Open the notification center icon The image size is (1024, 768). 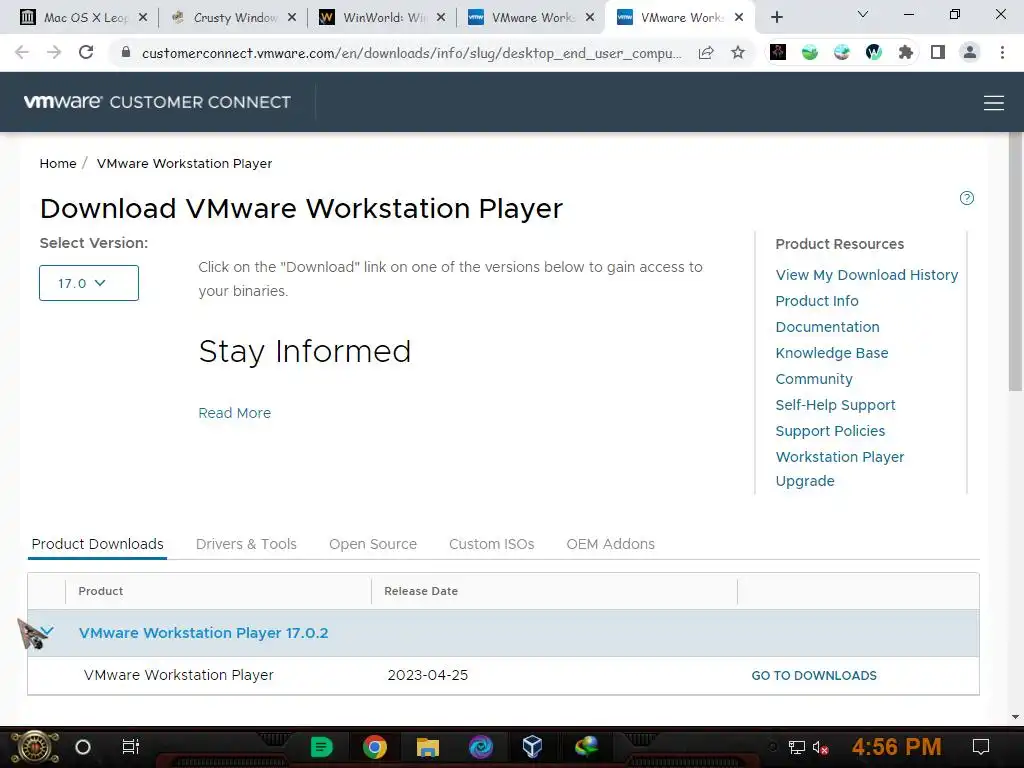coord(981,746)
